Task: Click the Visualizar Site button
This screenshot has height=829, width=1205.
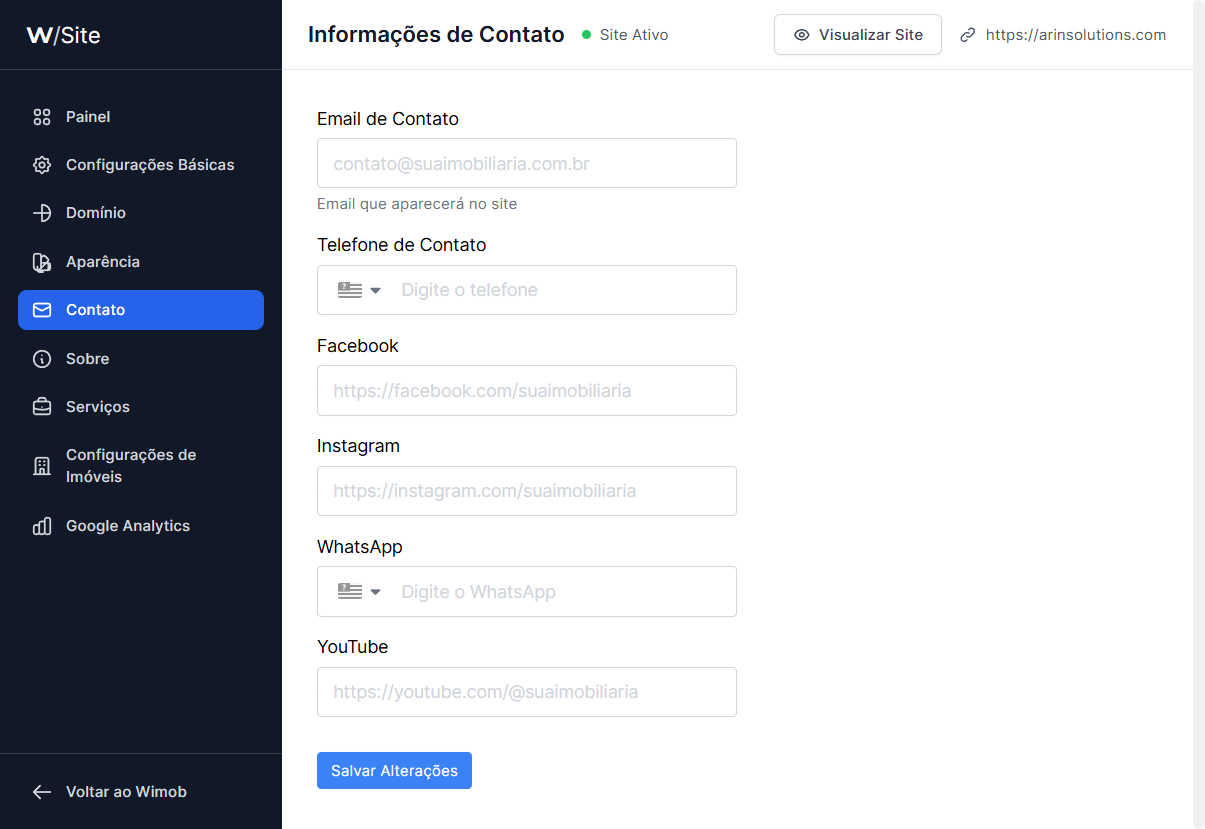Action: click(x=858, y=35)
